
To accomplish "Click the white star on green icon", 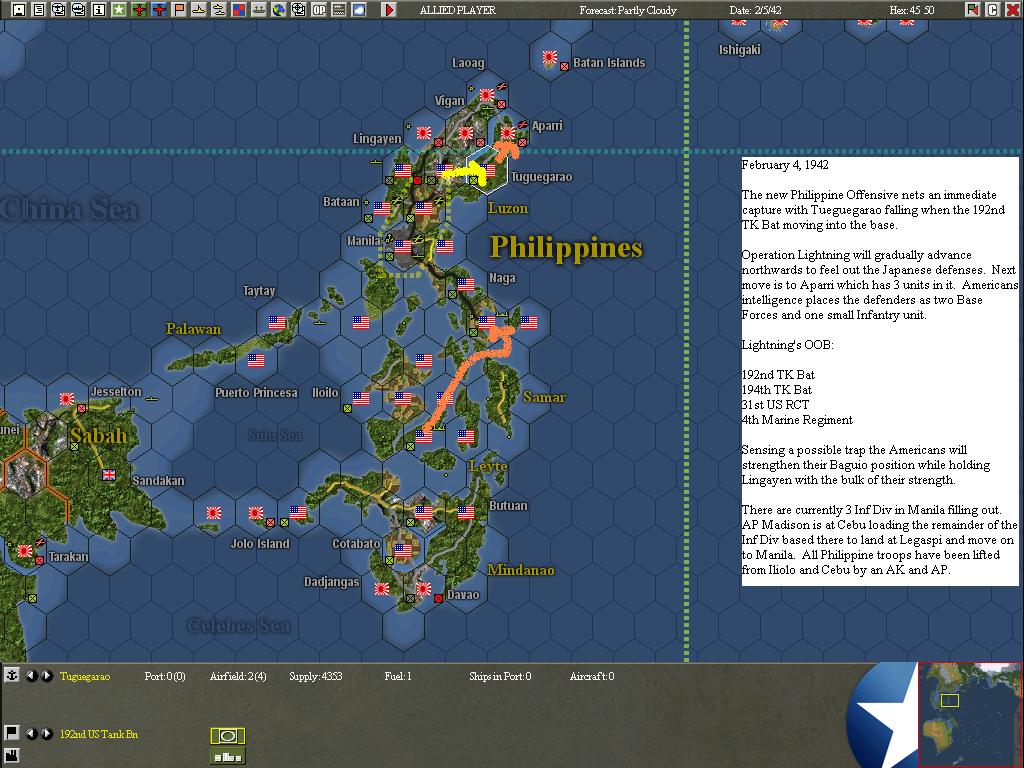I will click(119, 10).
